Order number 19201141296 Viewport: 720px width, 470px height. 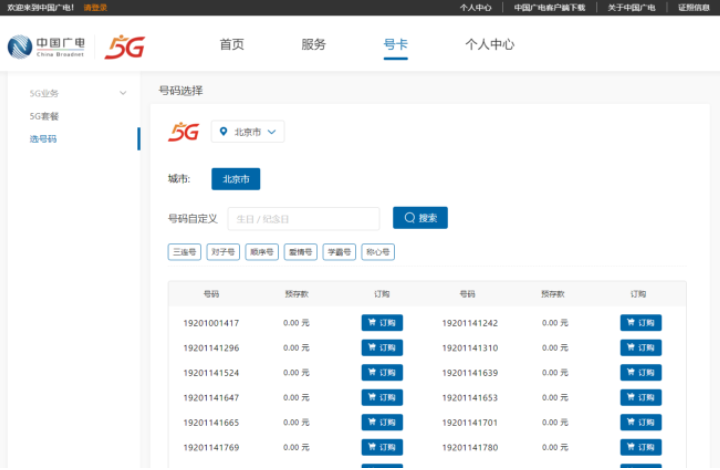pos(382,347)
